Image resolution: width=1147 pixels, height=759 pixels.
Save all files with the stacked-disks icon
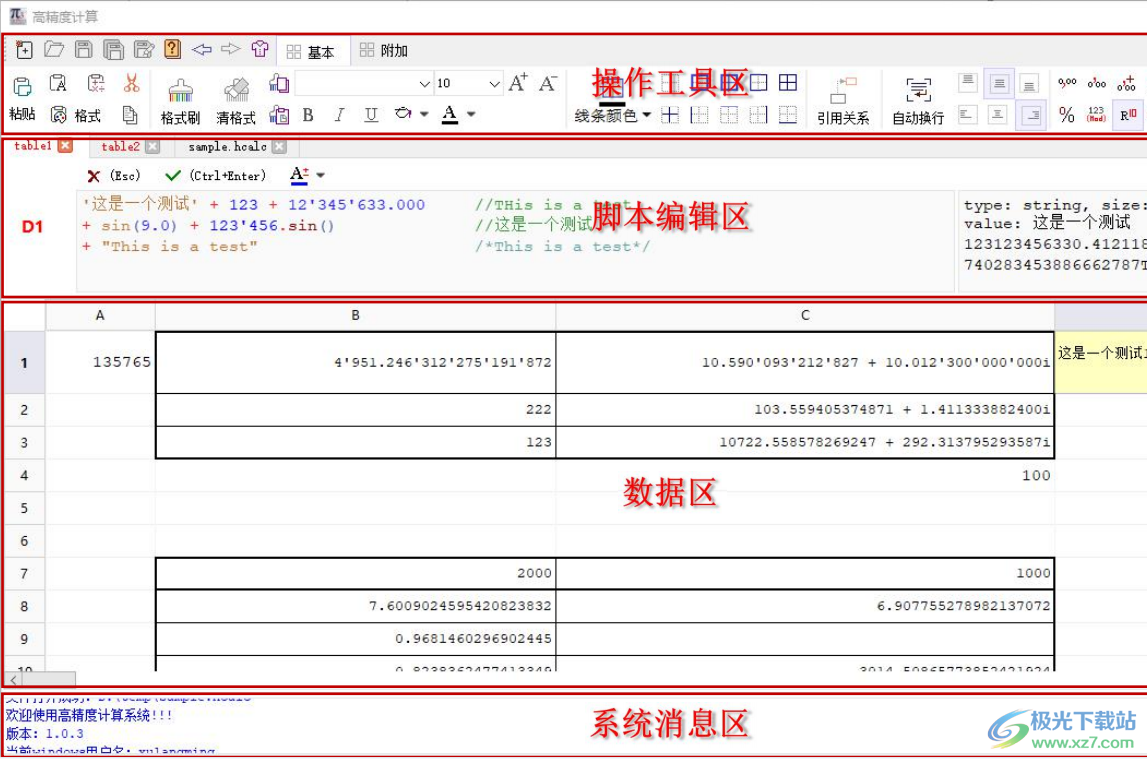click(x=113, y=50)
